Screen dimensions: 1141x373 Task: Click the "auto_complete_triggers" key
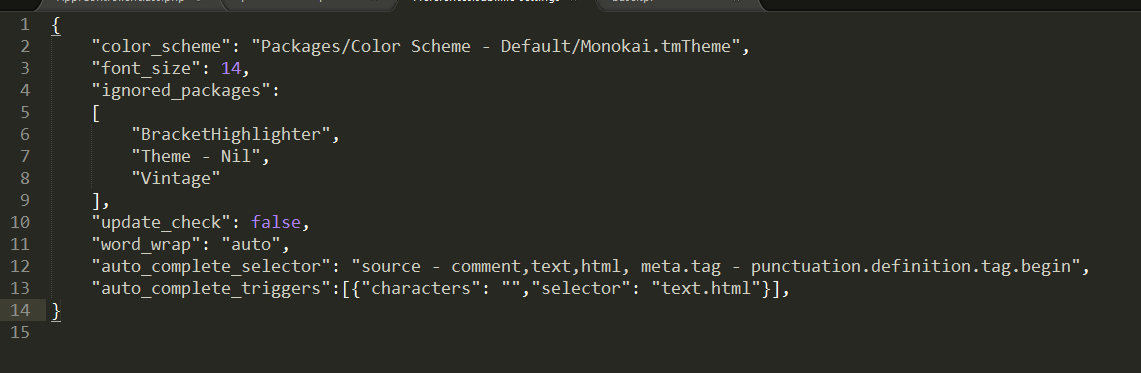click(x=211, y=289)
